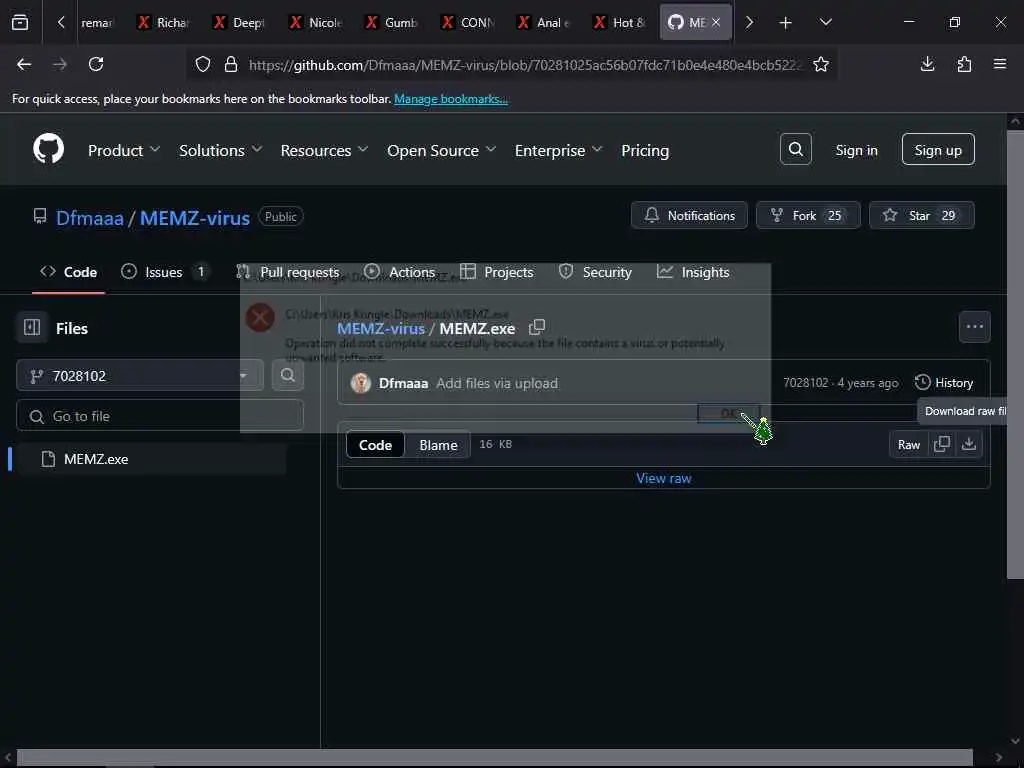Click the red X error icon in dialog
1024x768 pixels.
click(260, 318)
